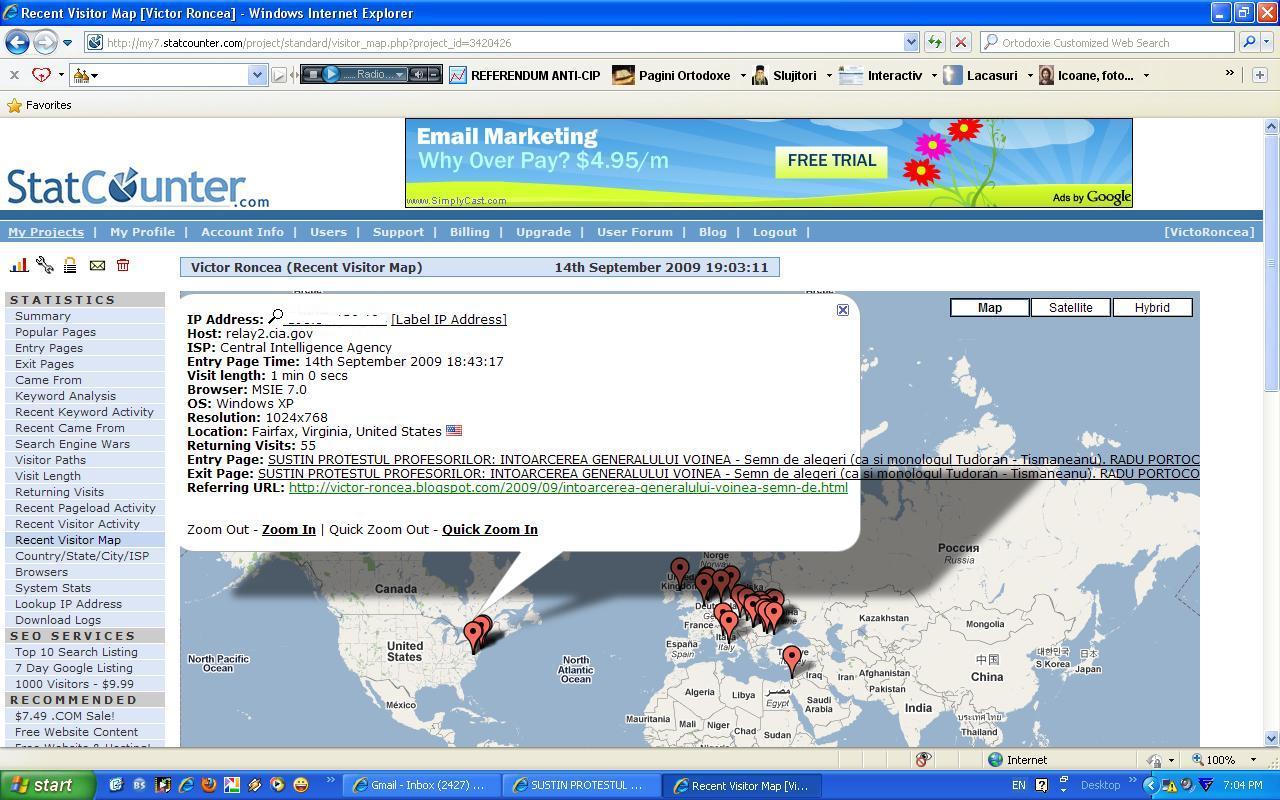Select the map marker over the United Kingdom
The image size is (1280, 800).
pos(680,572)
